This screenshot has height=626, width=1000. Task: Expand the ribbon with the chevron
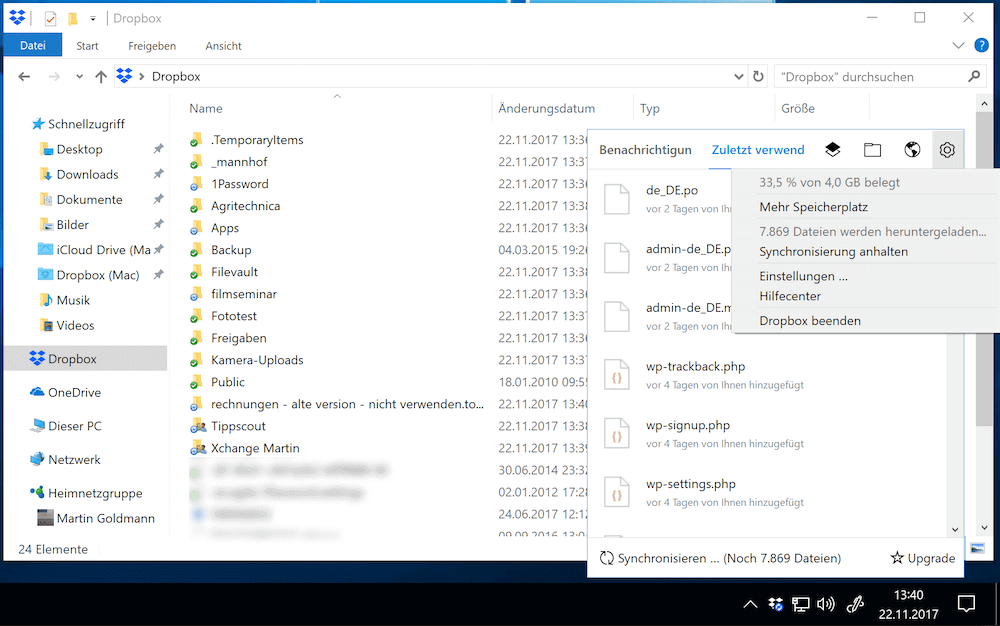(958, 45)
